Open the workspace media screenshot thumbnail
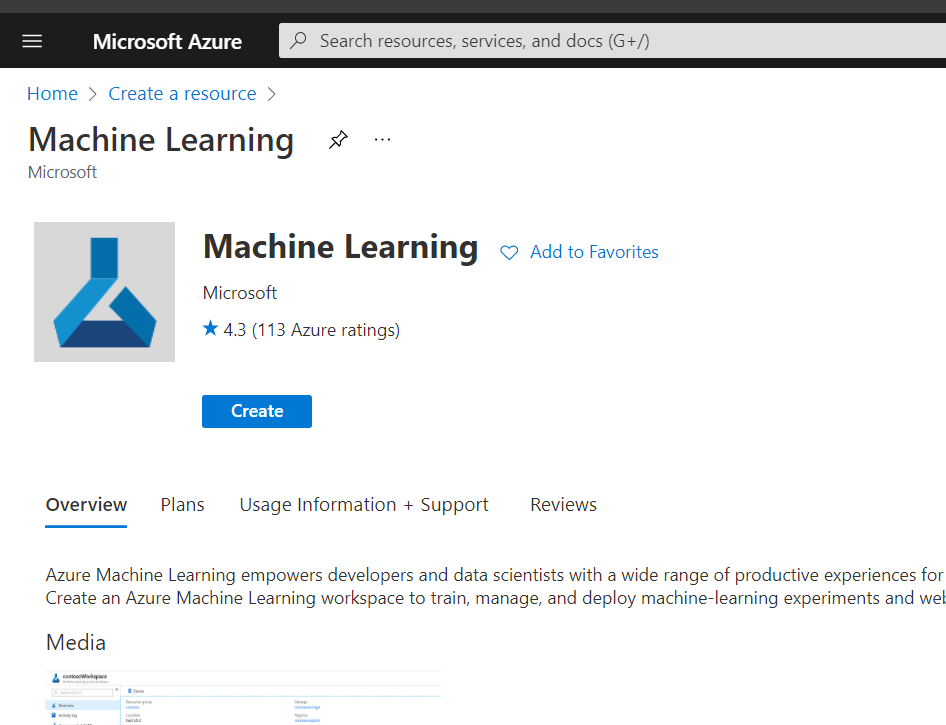This screenshot has height=725, width=946. pyautogui.click(x=243, y=697)
